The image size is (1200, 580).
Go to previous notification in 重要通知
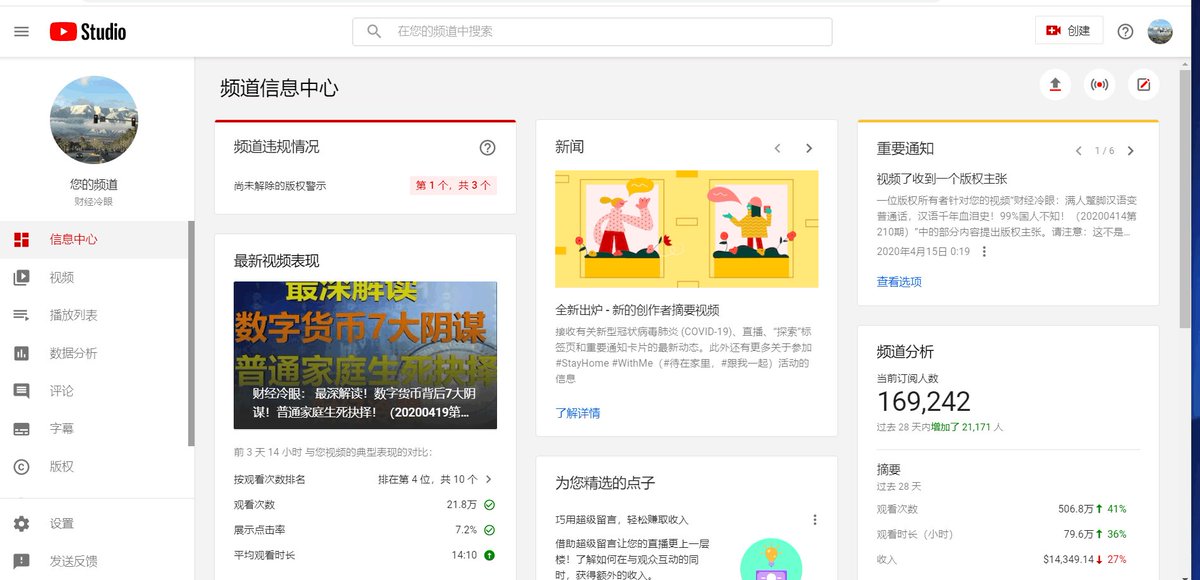[x=1078, y=151]
